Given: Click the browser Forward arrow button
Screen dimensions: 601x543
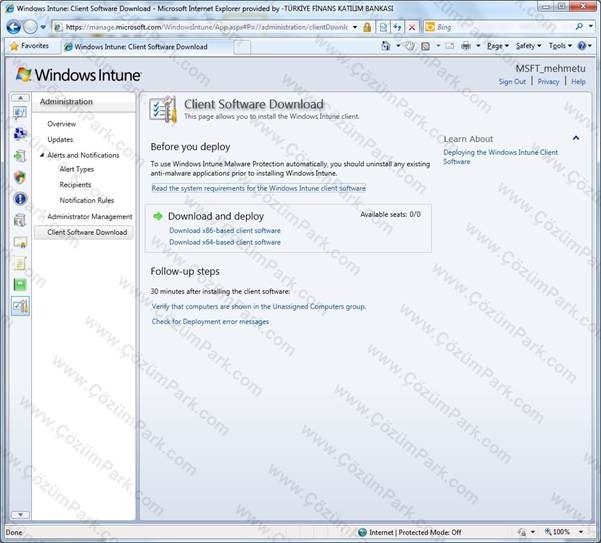Looking at the screenshot, I should tap(30, 27).
